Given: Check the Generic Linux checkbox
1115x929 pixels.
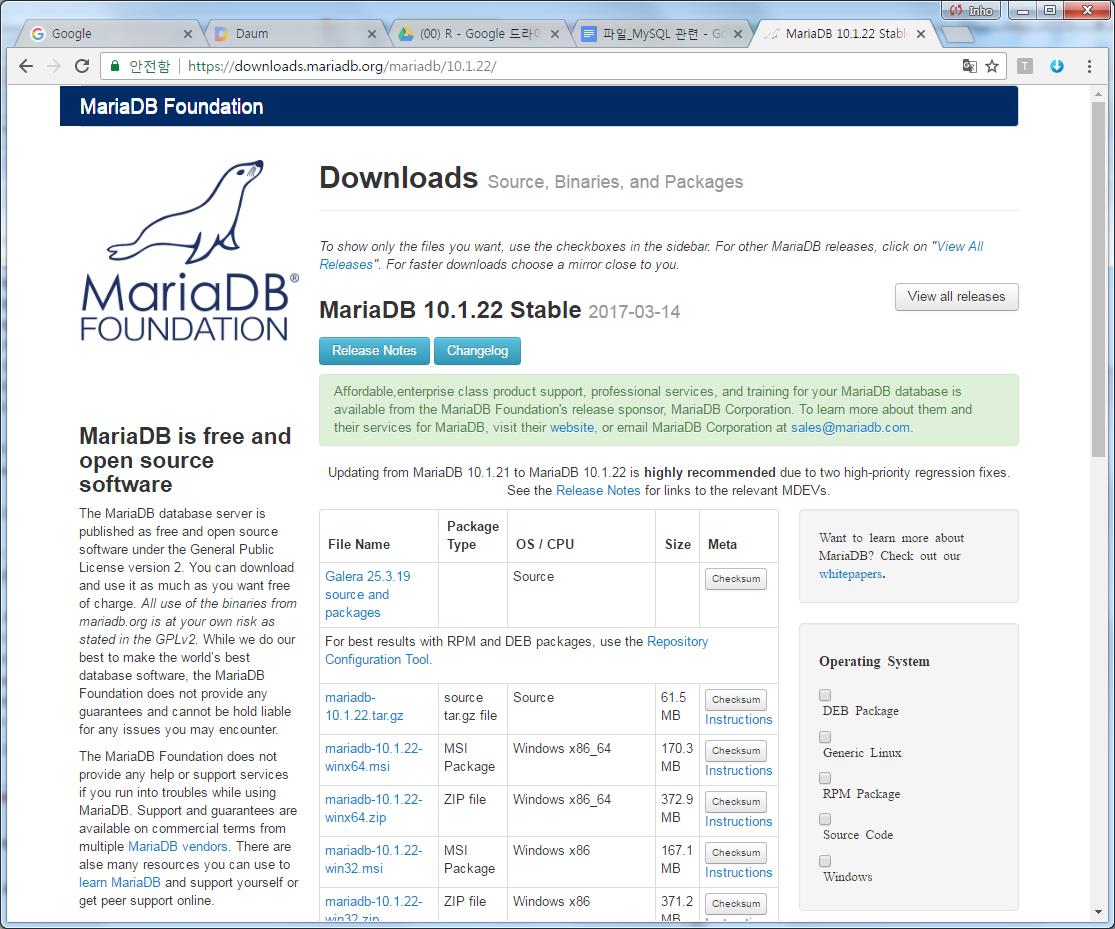Looking at the screenshot, I should (x=825, y=737).
